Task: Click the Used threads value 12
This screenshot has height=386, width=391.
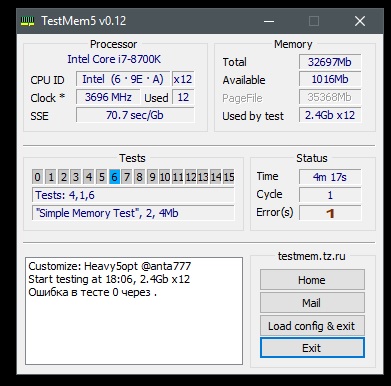Action: (183, 97)
